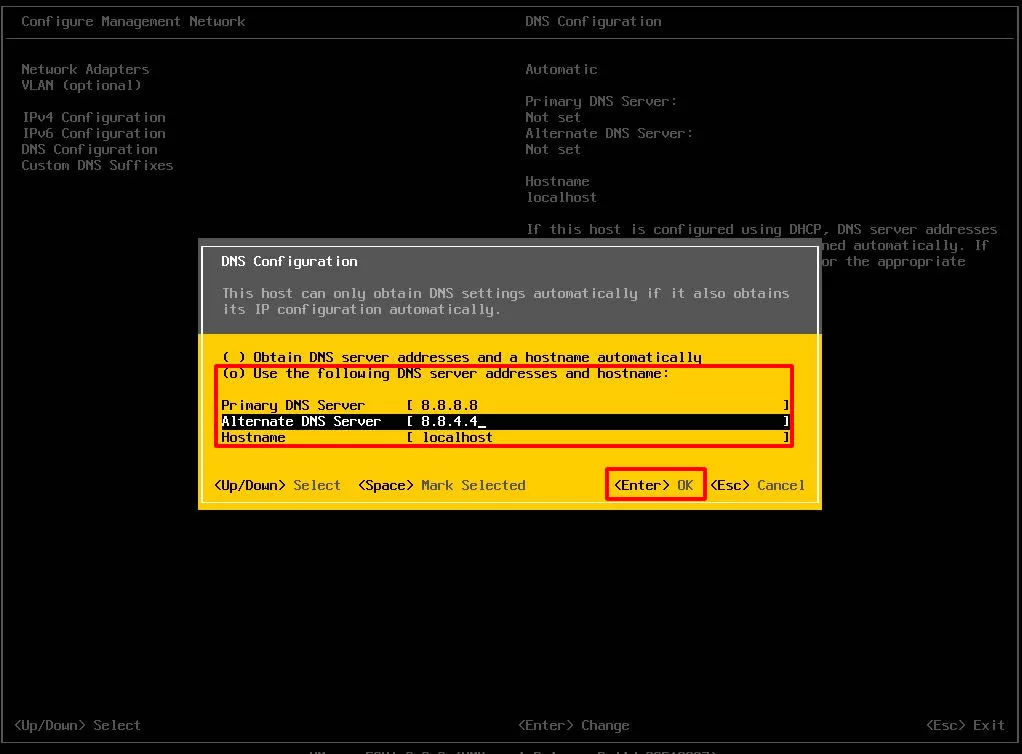Click DNS Configuration in the left menu

[89, 149]
